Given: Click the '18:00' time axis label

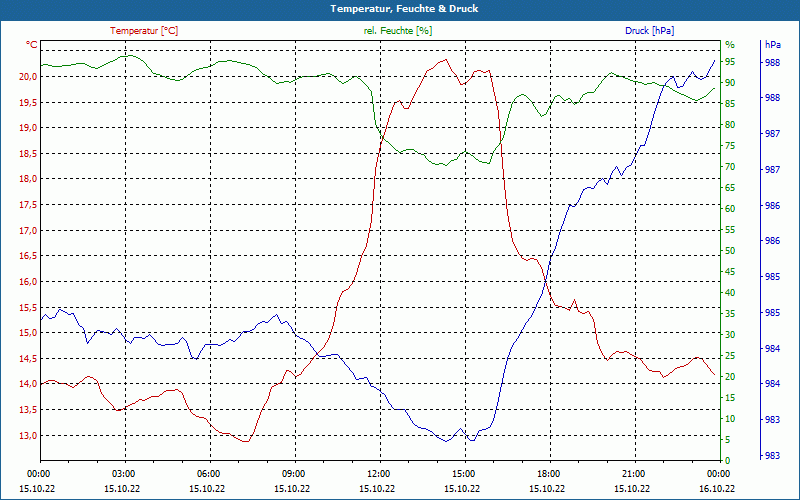Looking at the screenshot, I should click(x=547, y=473).
